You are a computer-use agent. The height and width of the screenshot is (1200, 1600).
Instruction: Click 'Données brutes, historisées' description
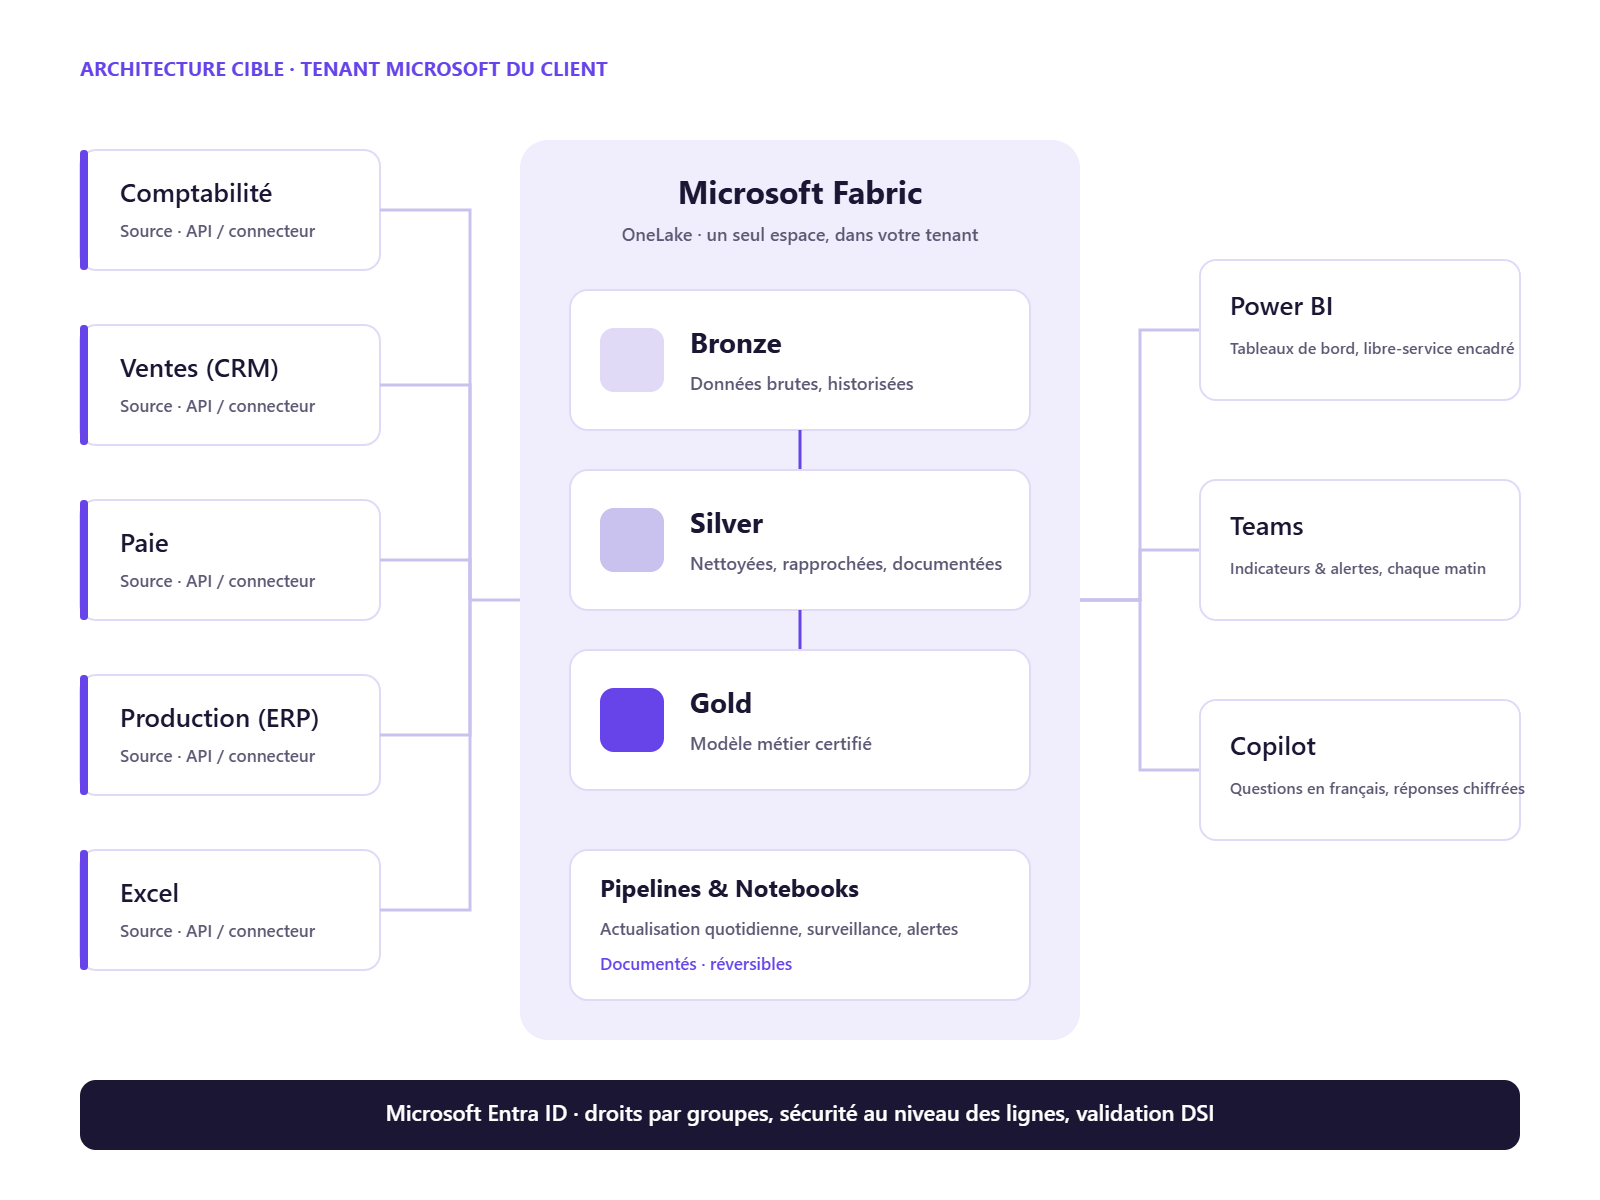click(x=801, y=384)
